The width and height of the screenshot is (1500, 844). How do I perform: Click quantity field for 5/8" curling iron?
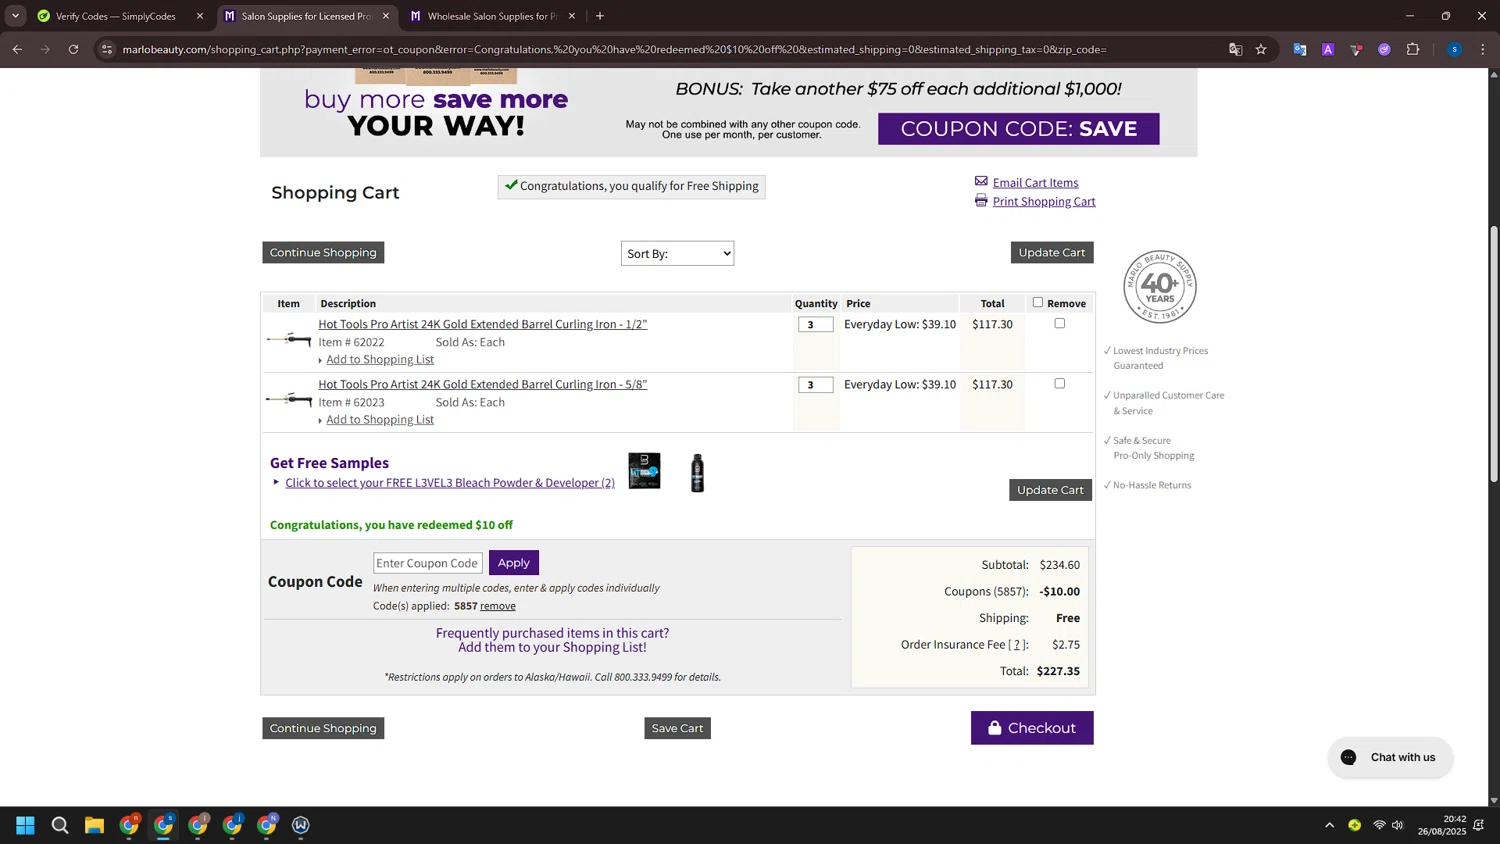[815, 384]
